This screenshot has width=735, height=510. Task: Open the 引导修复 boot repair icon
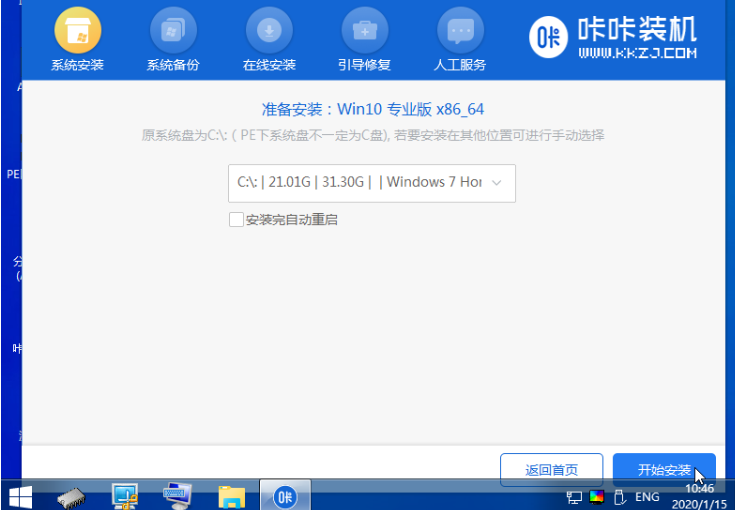pos(365,31)
